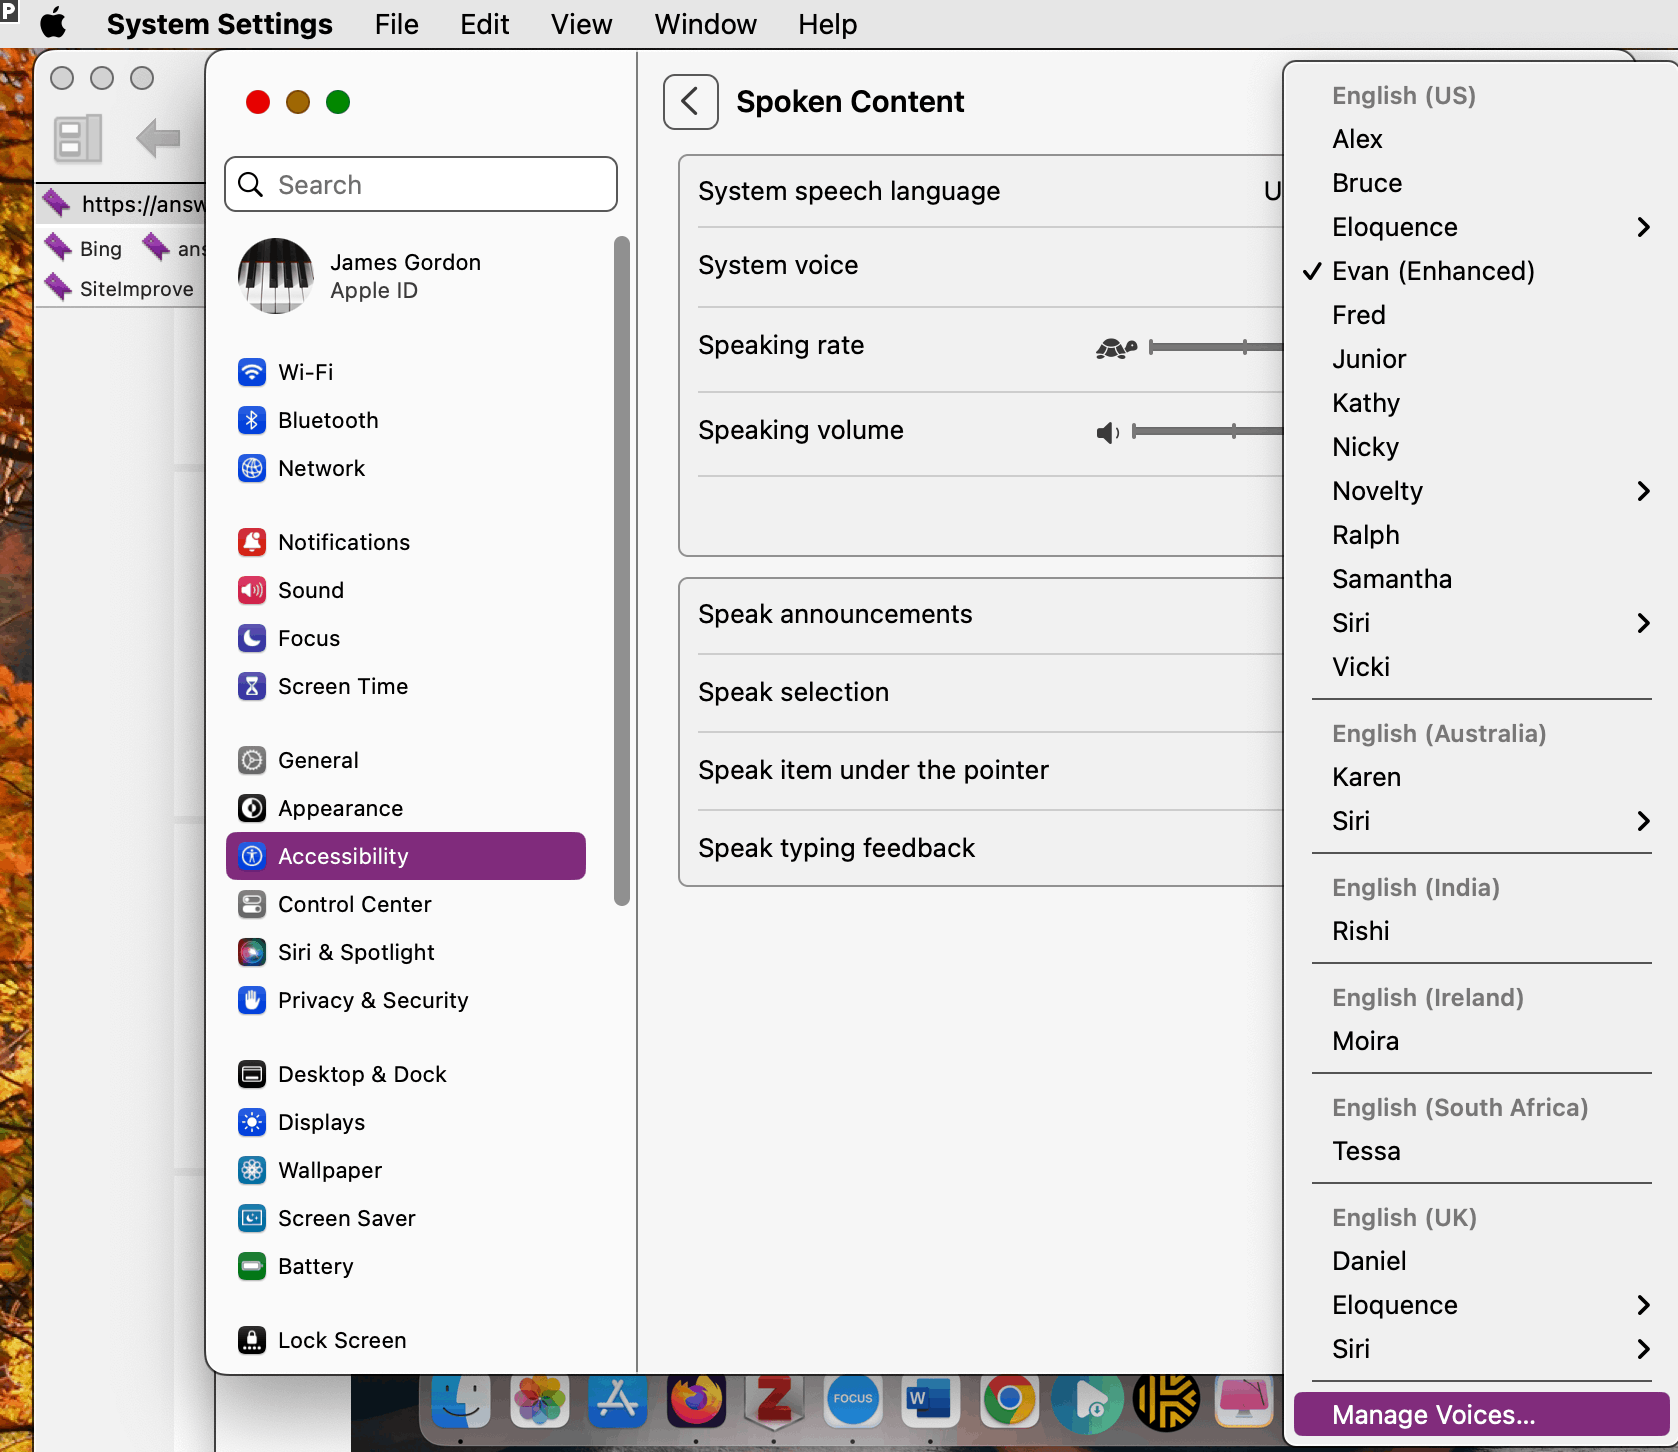Open the Bing bookmark in background window

coord(84,248)
